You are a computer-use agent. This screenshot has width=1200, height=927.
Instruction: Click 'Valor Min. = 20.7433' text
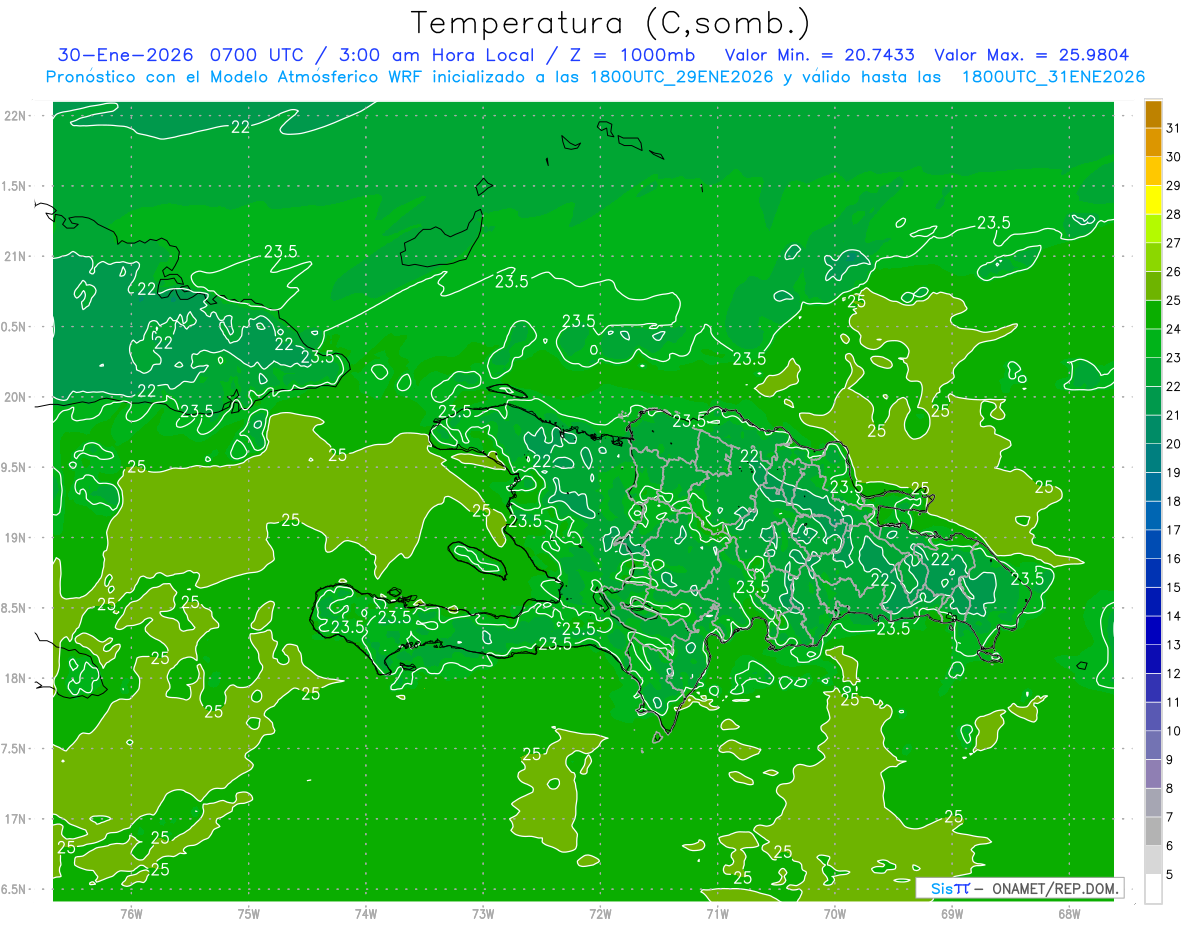click(x=821, y=55)
